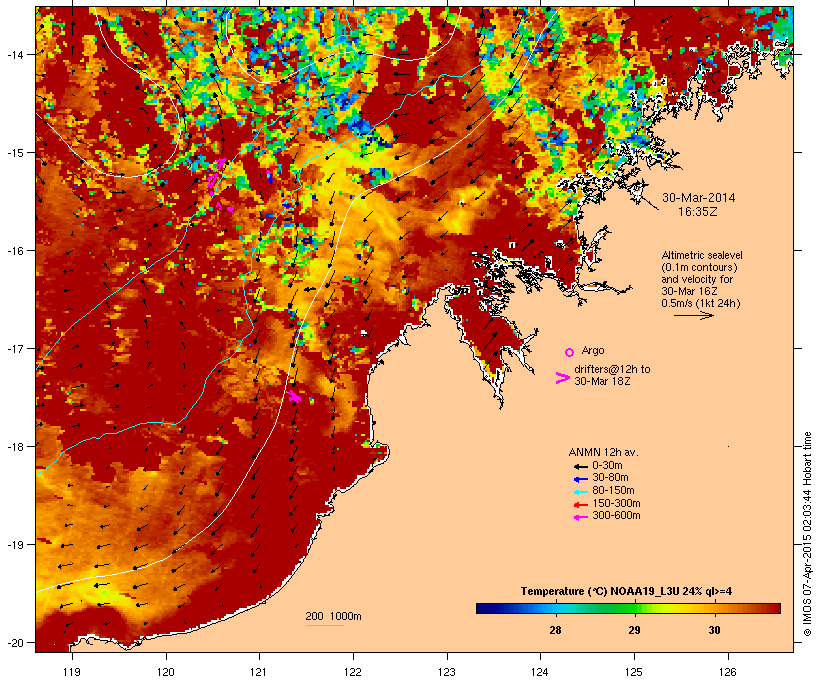
Task: Click the latitude axis label -19
Action: point(14,545)
